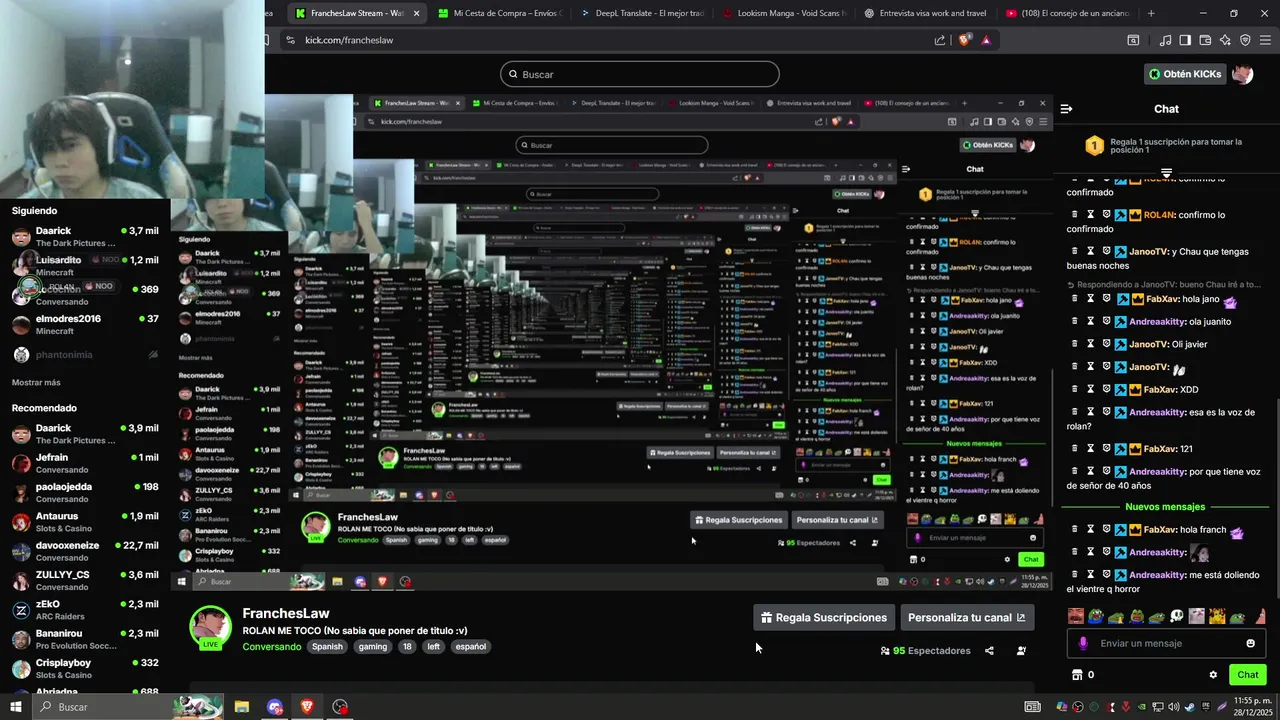
Task: Open the OBS Studio taskbar icon
Action: point(340,707)
